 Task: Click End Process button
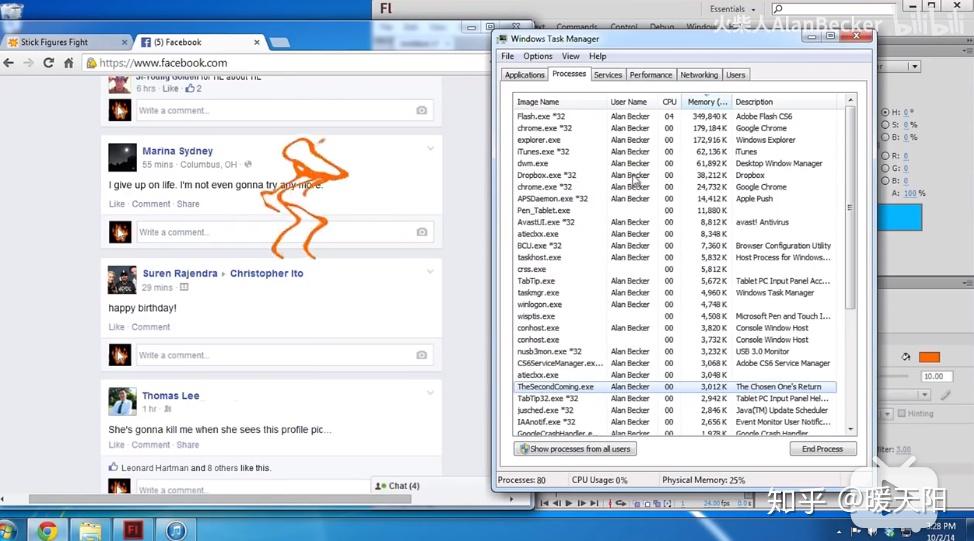[x=822, y=448]
